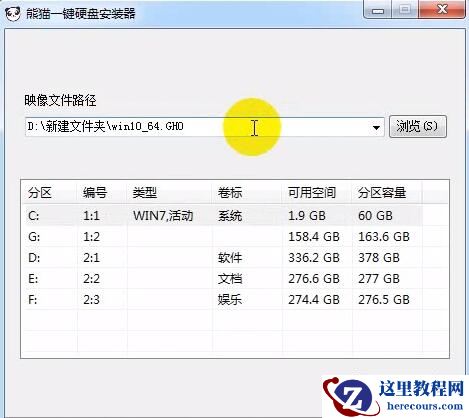
Task: Click the 1.9 GB free space value
Action: 307,216
